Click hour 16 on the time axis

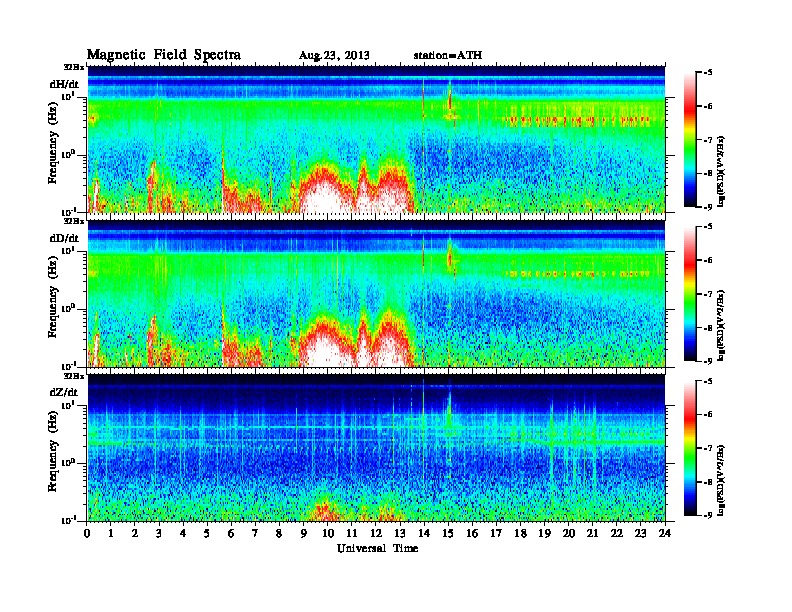tap(472, 533)
